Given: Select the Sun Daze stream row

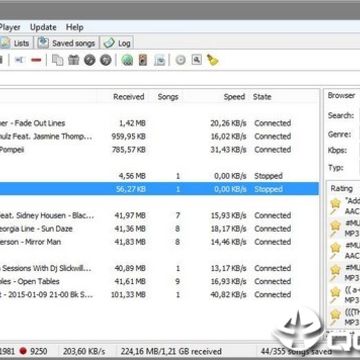Looking at the screenshot, I should click(159, 229).
